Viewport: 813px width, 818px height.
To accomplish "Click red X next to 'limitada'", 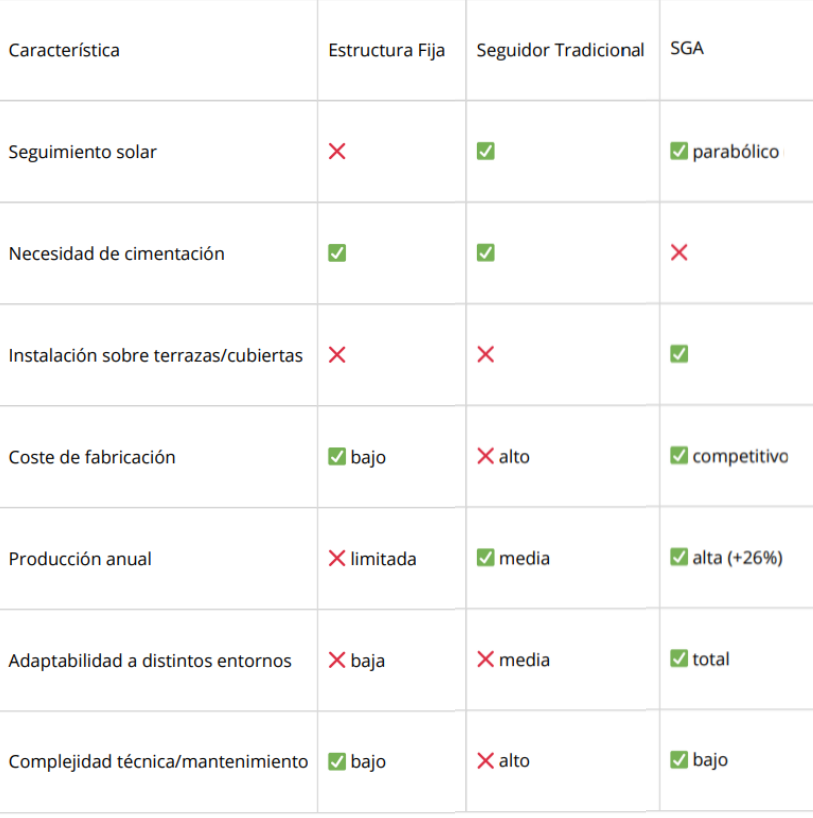I will [337, 558].
